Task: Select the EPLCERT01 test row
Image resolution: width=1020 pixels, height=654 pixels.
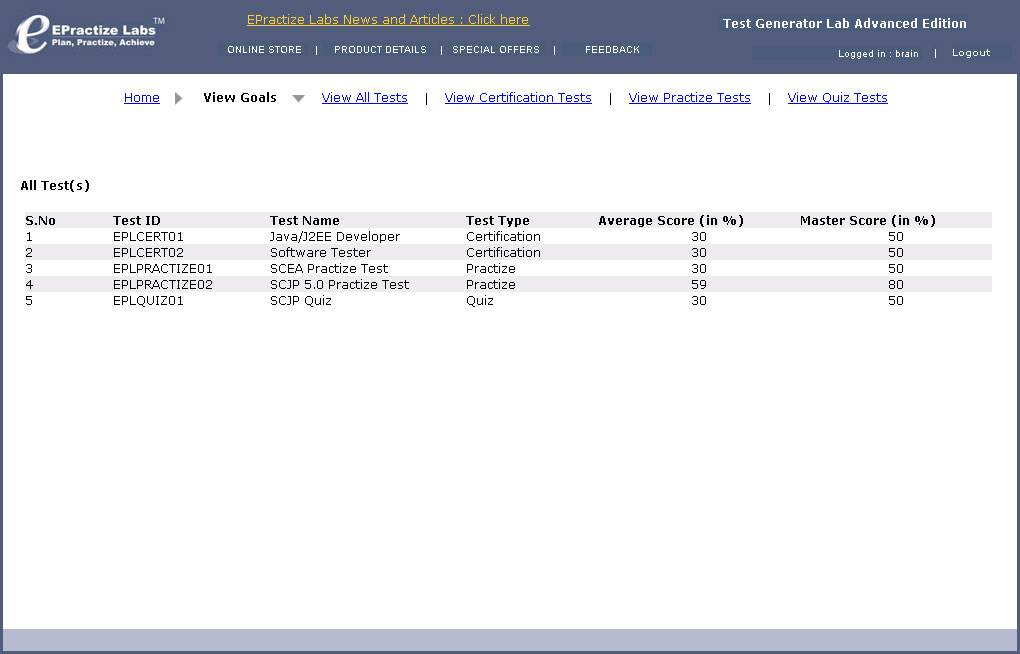Action: click(x=148, y=237)
